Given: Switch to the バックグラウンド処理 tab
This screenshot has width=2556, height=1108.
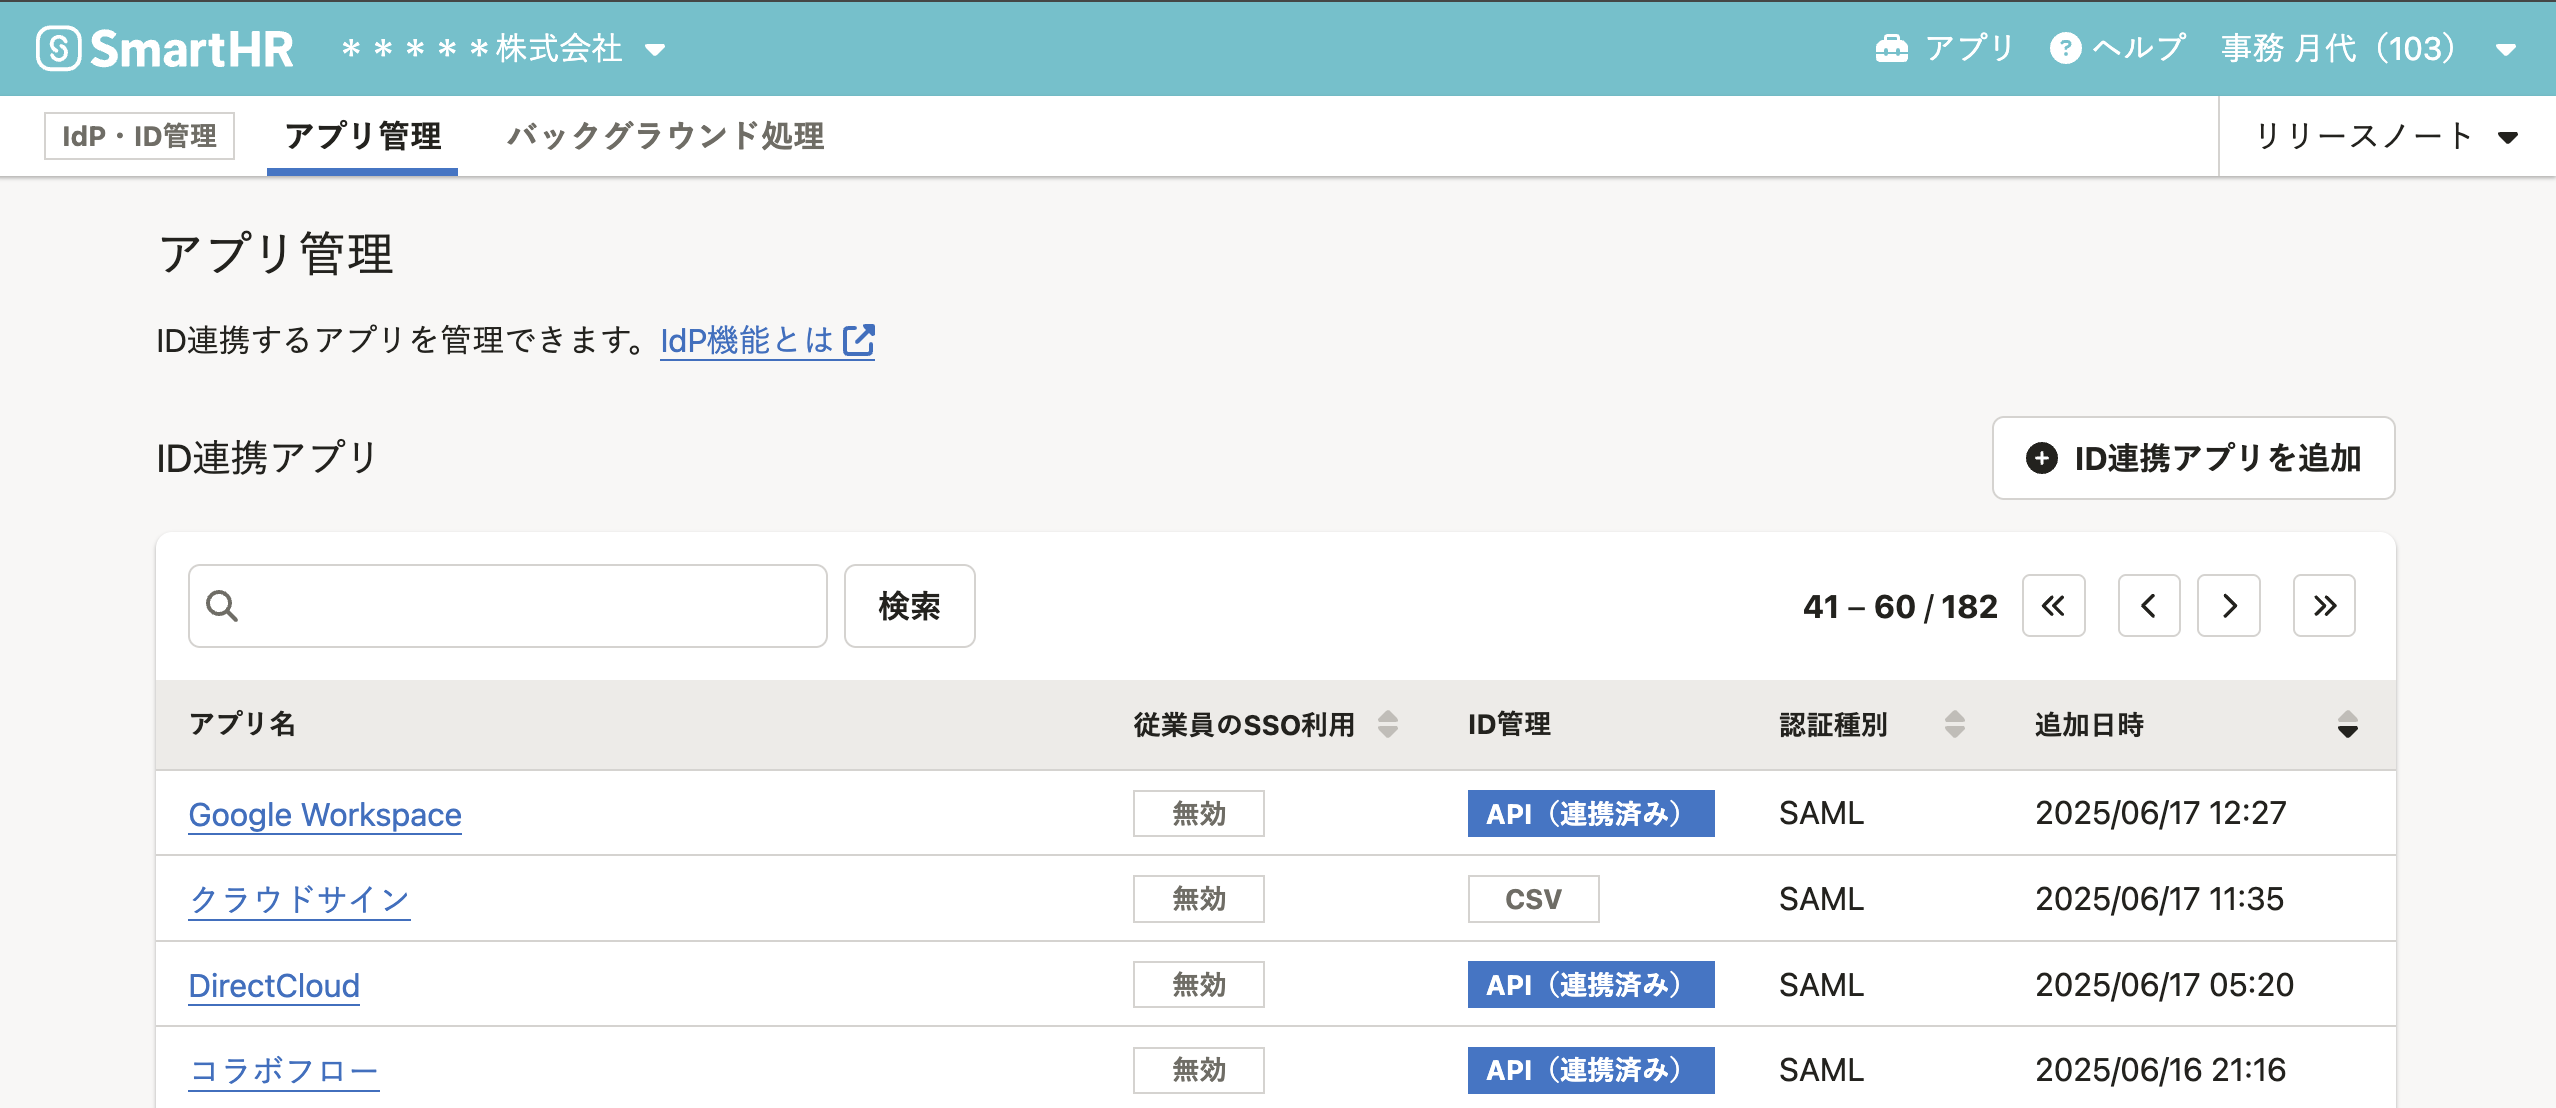Looking at the screenshot, I should [x=665, y=136].
